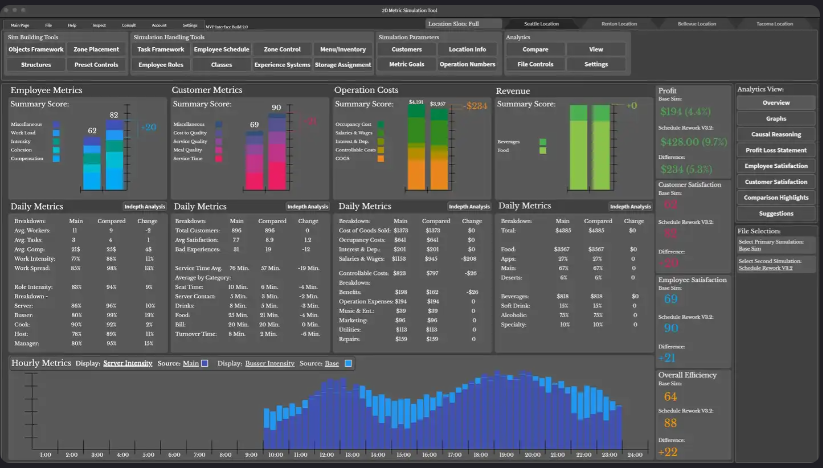
Task: Click the Main source color swatch in Hourly Metrics
Action: pyautogui.click(x=204, y=363)
